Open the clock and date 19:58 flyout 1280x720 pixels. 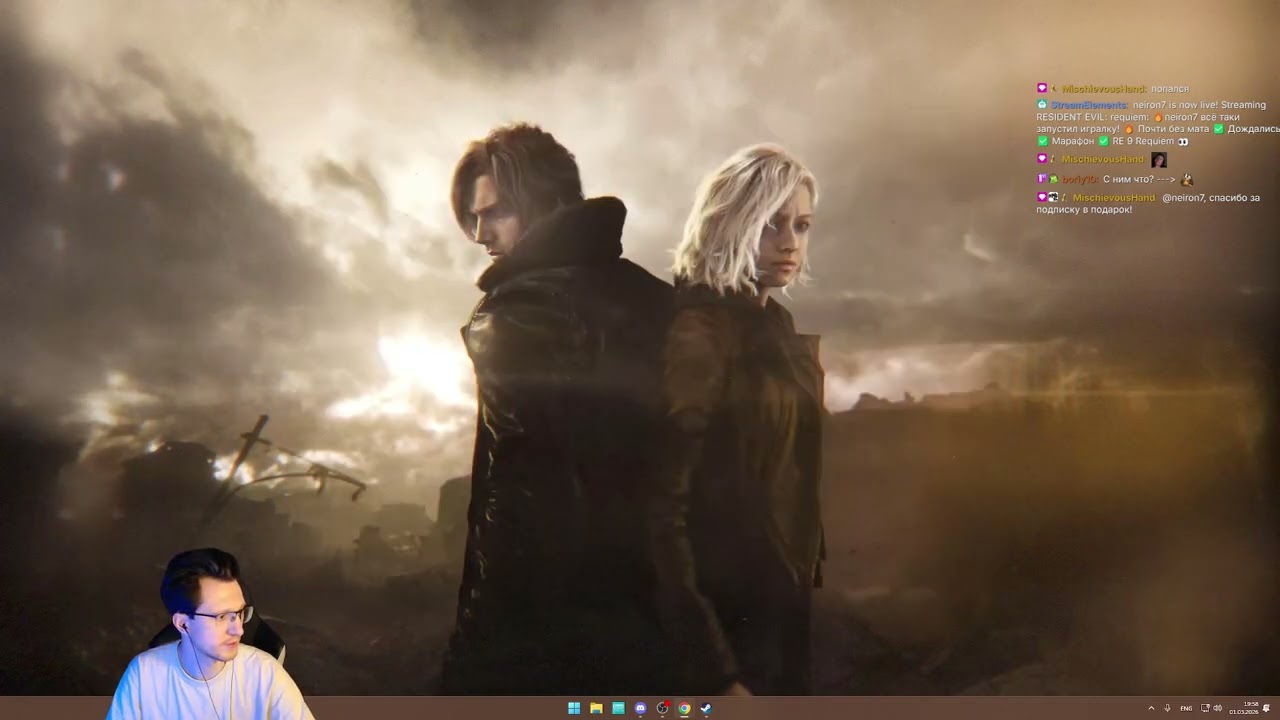(1244, 708)
